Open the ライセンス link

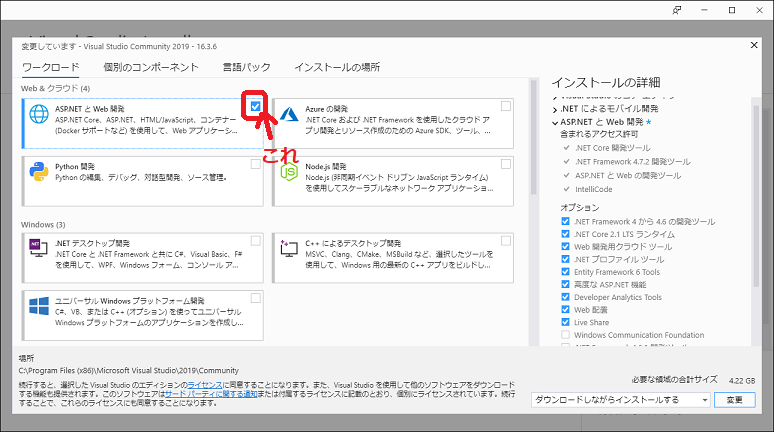205,385
